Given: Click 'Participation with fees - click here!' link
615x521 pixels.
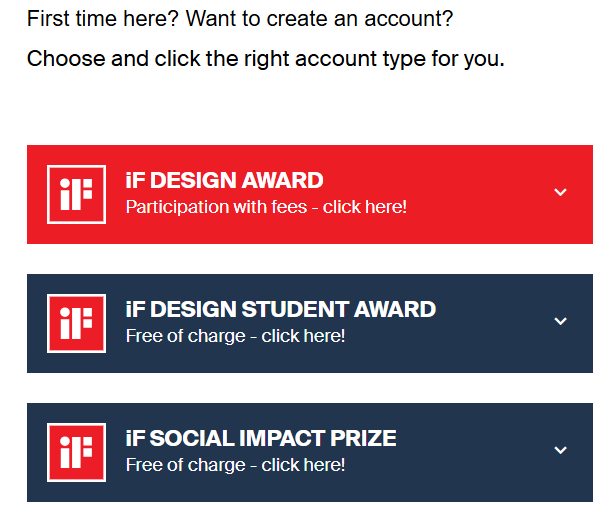Looking at the screenshot, I should pyautogui.click(x=266, y=207).
